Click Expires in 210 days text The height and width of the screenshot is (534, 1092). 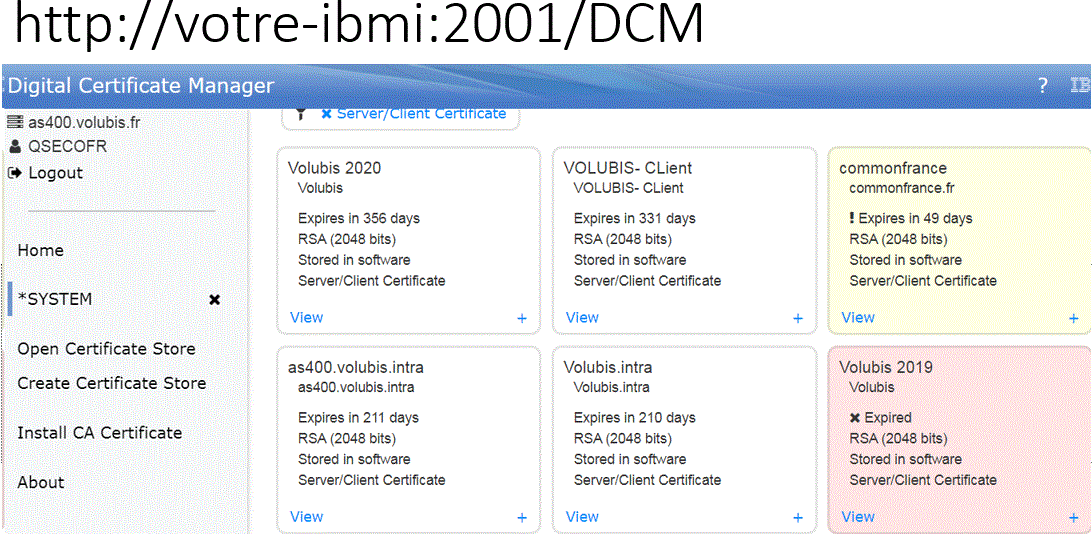(634, 418)
